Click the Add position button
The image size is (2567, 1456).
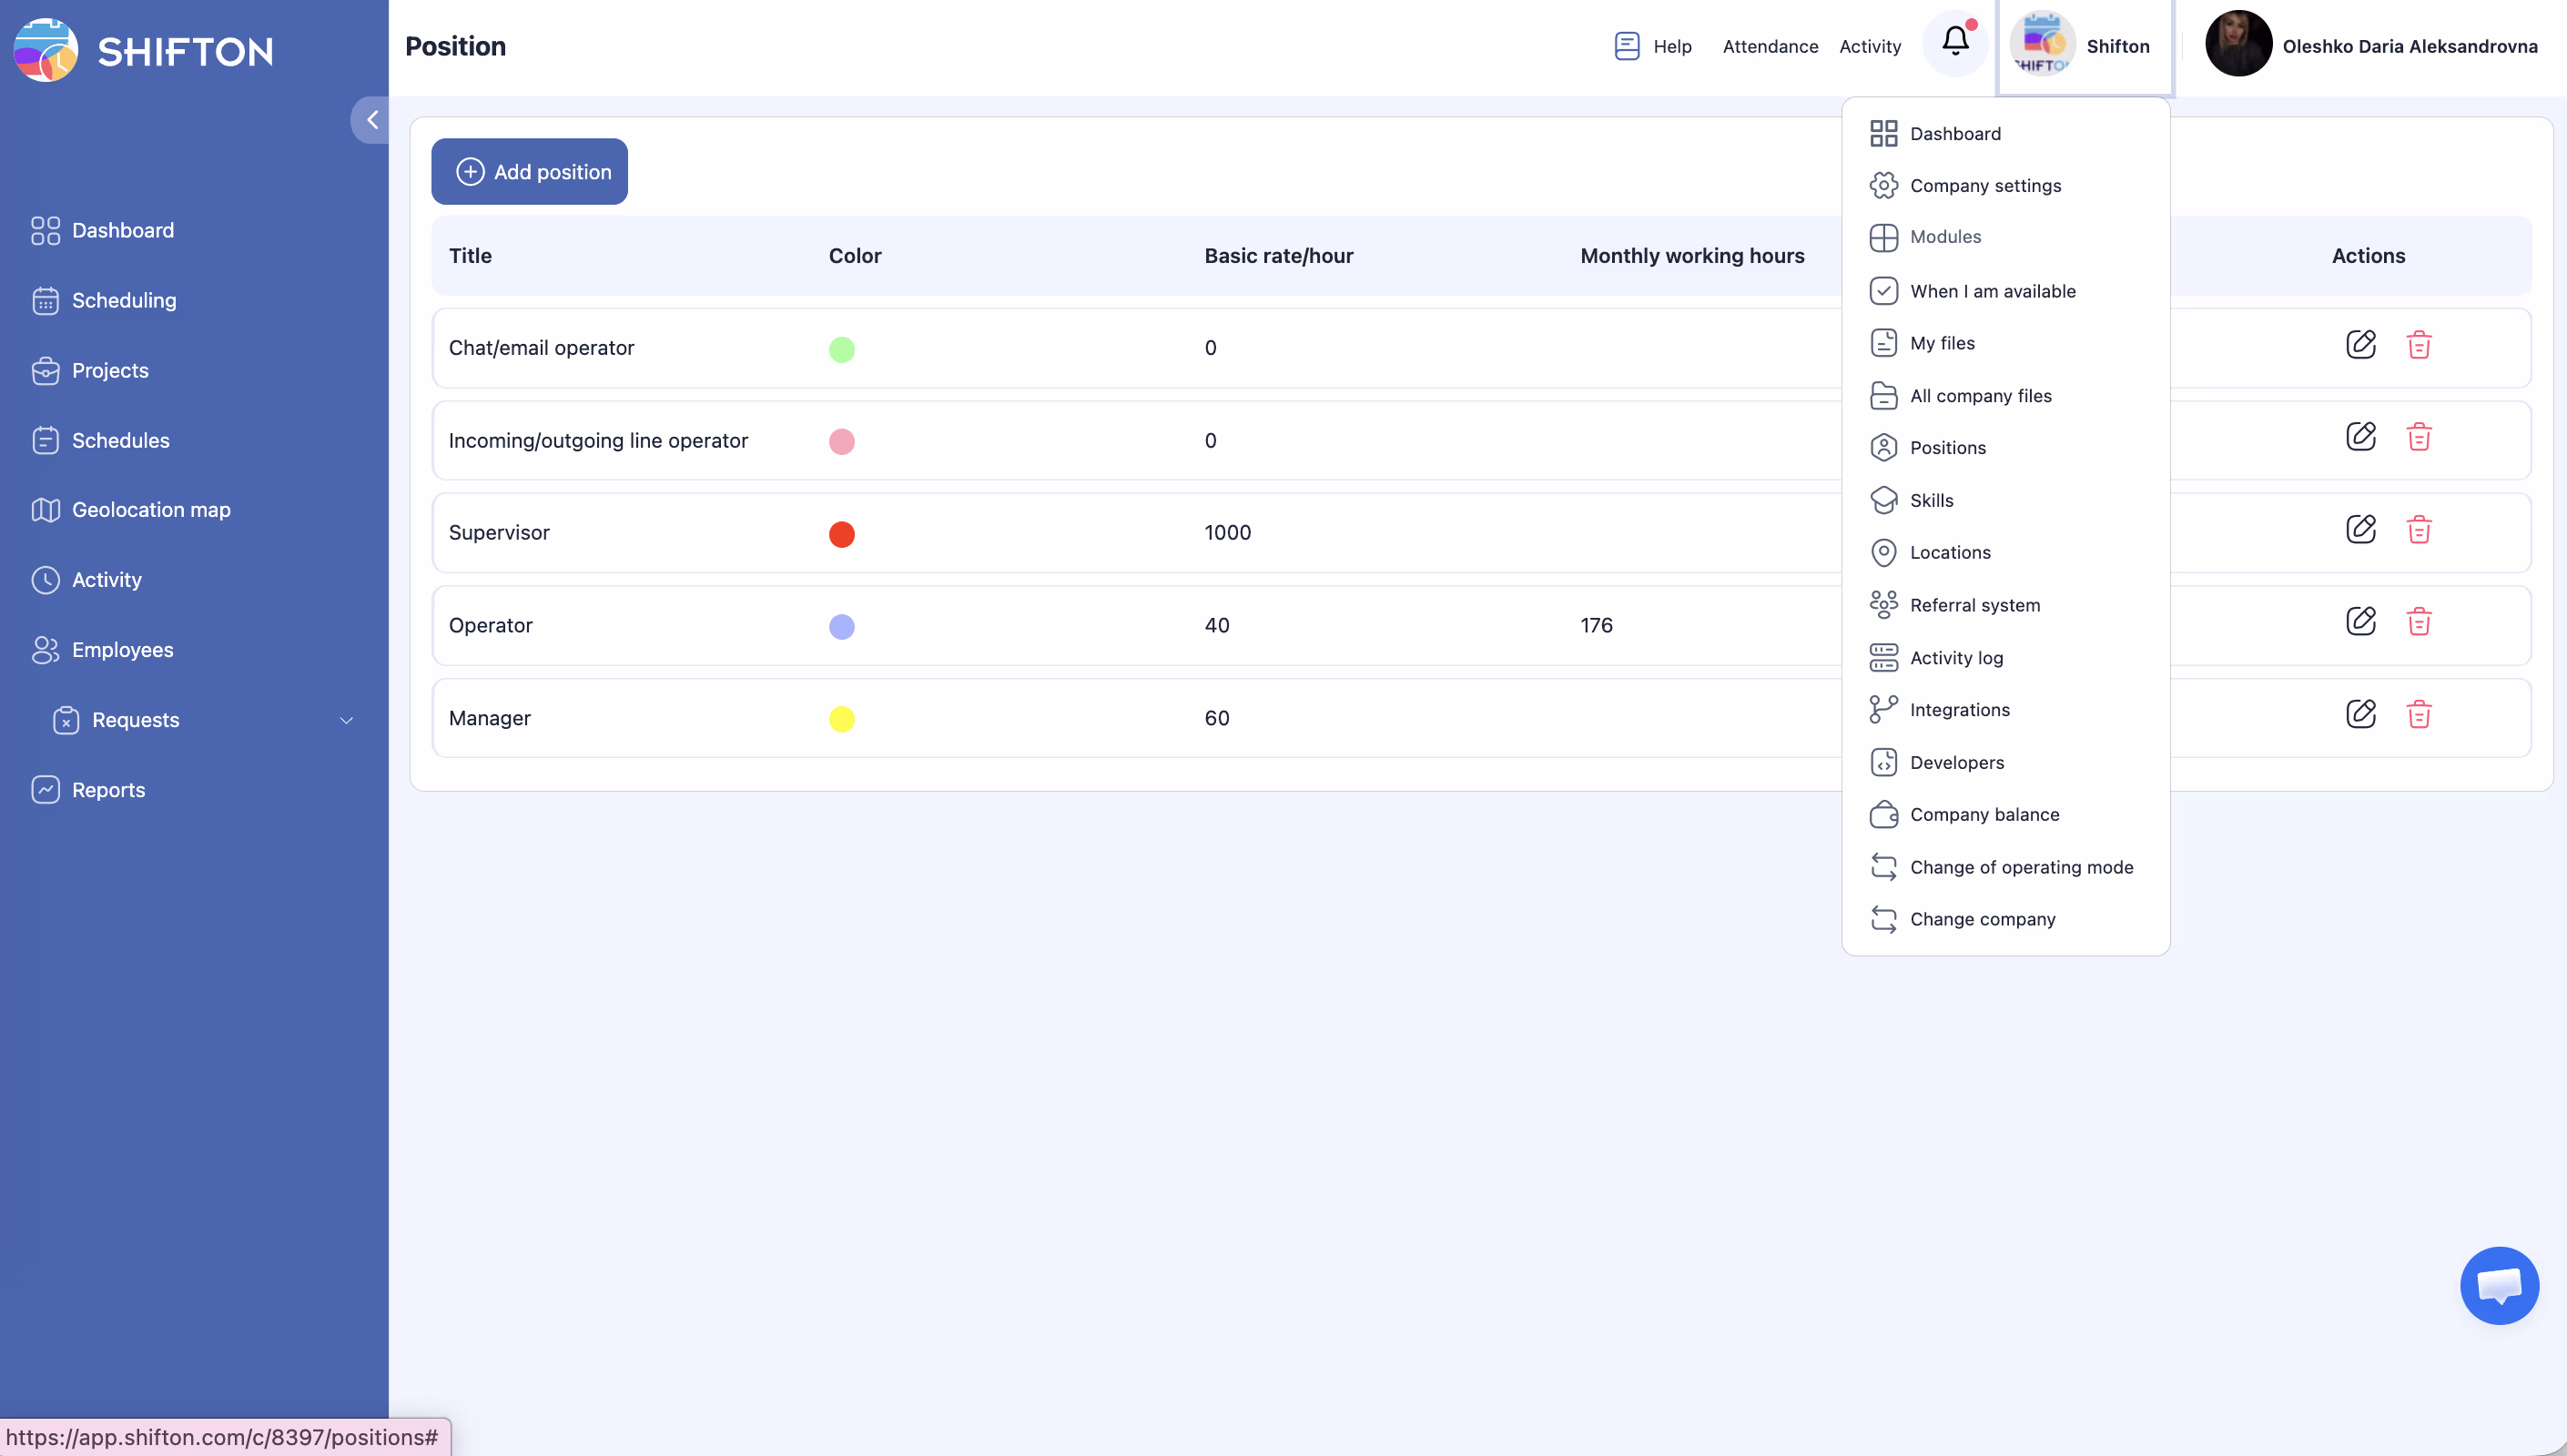[529, 172]
